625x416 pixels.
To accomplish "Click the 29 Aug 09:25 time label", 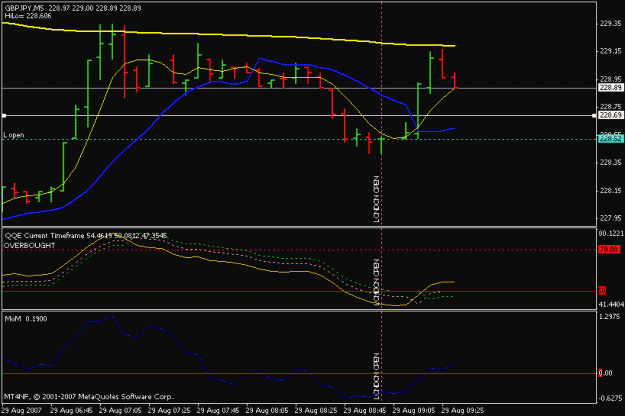I will pos(463,410).
